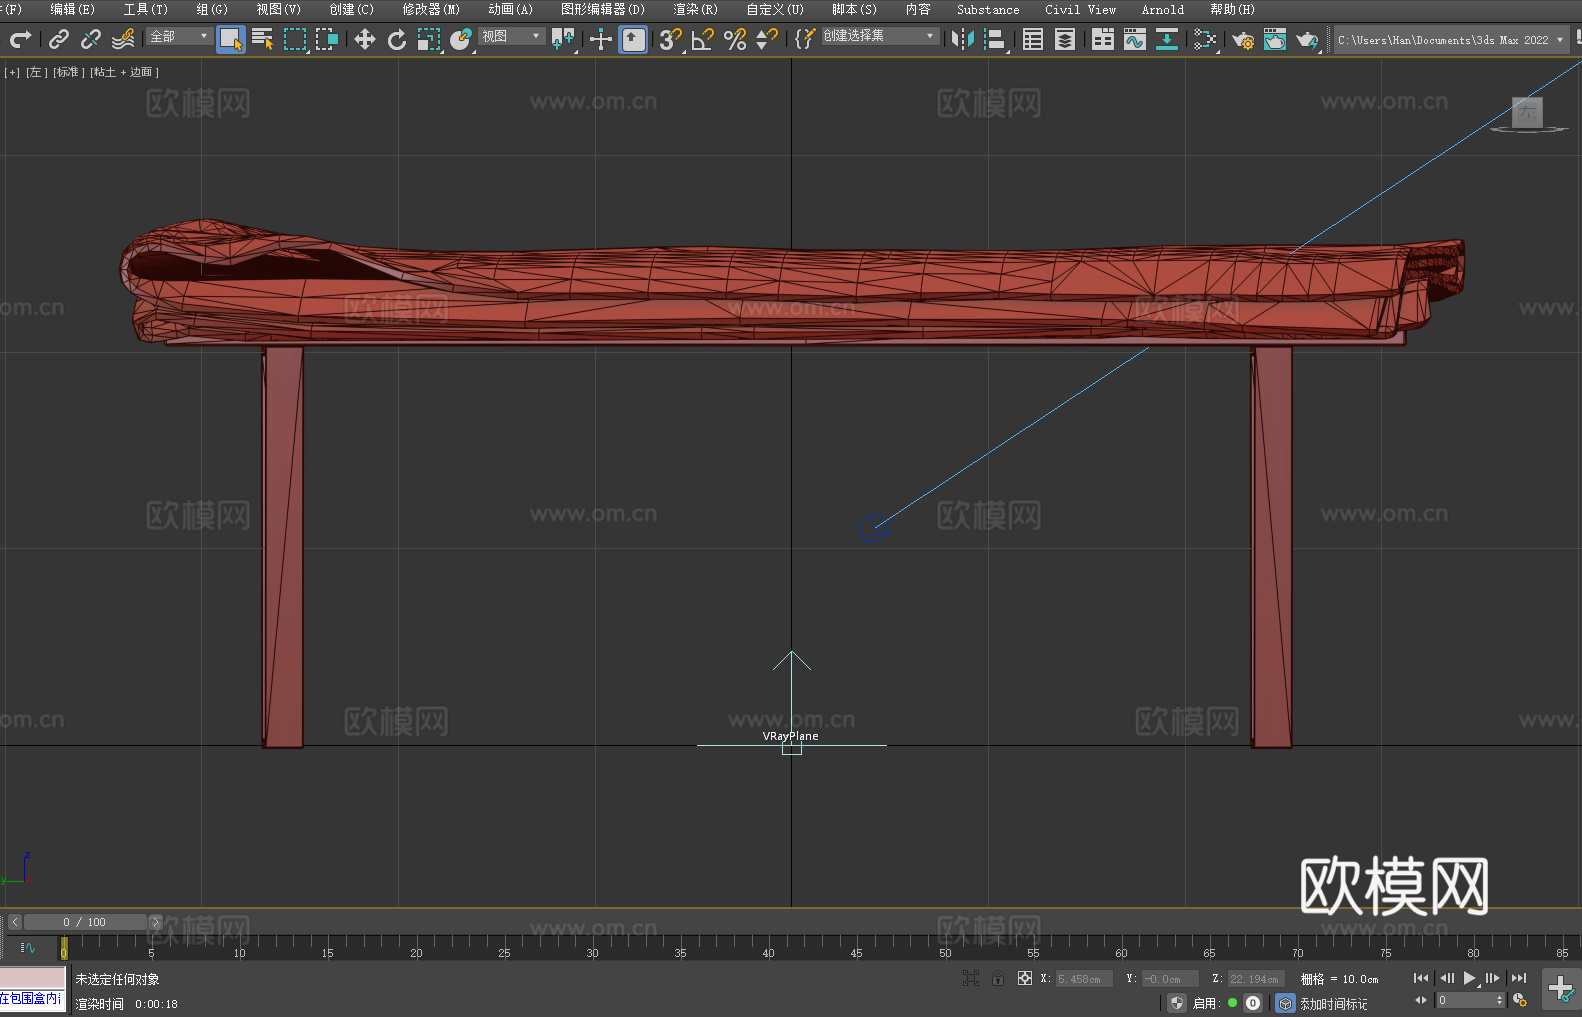The width and height of the screenshot is (1582, 1017).
Task: Step time slider forward with right arrow
Action: (155, 922)
